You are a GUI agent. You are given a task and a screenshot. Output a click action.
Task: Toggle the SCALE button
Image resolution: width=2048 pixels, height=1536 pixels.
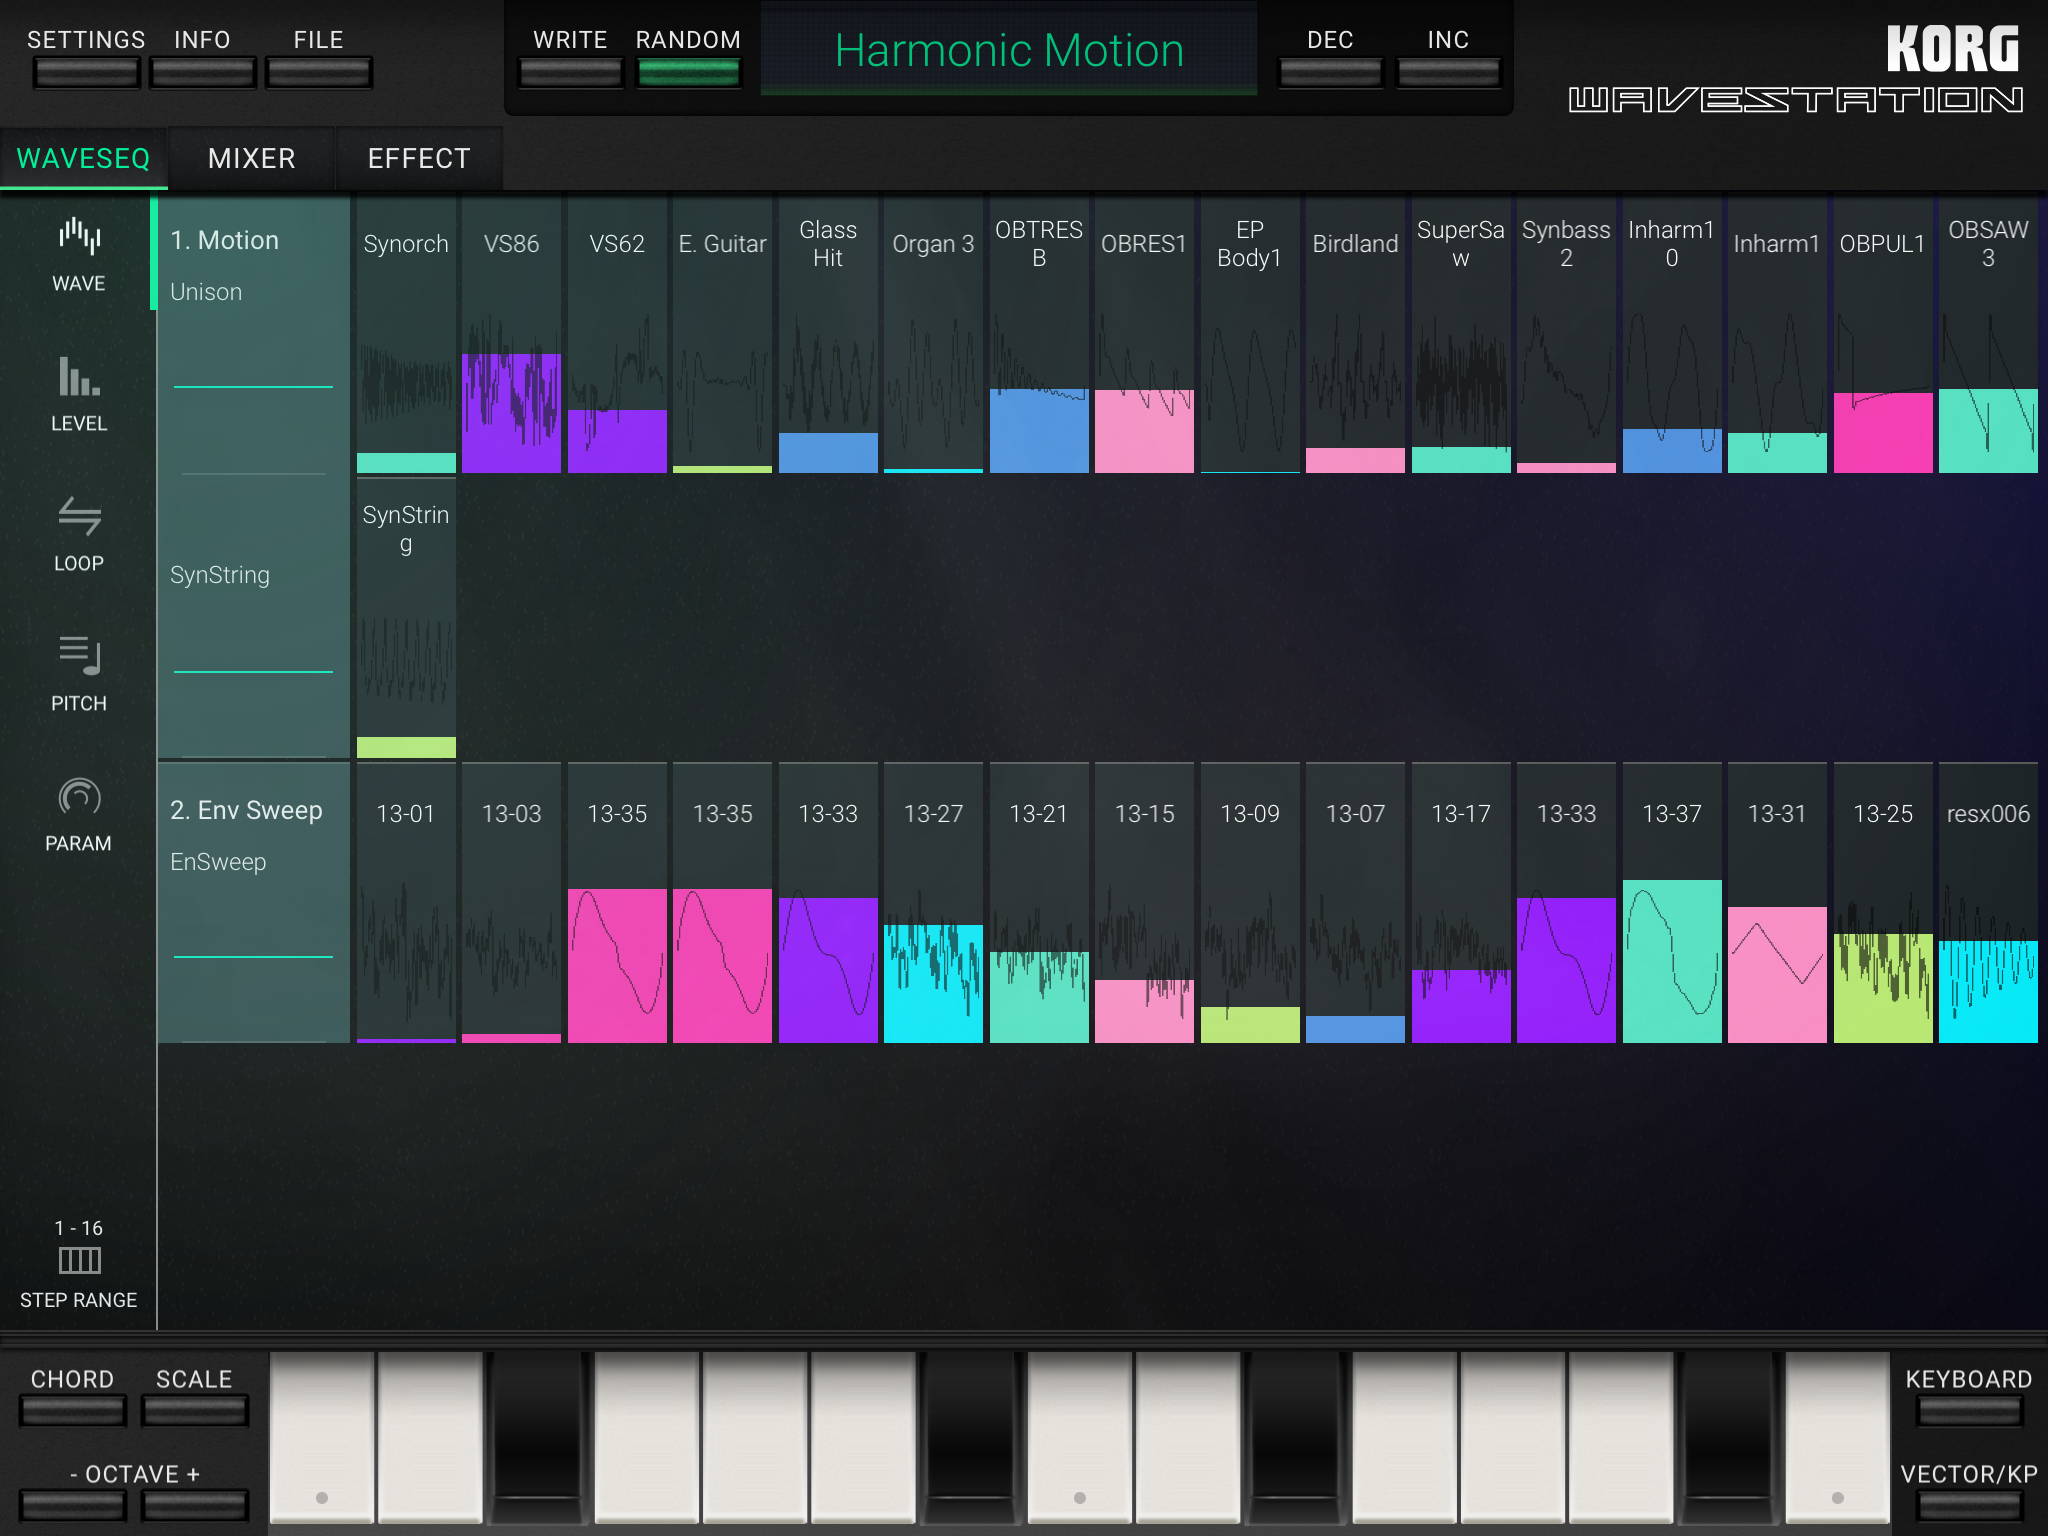[194, 1411]
